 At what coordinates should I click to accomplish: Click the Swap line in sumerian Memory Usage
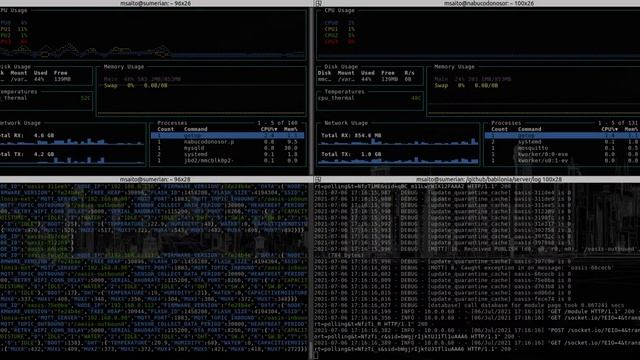tap(136, 86)
